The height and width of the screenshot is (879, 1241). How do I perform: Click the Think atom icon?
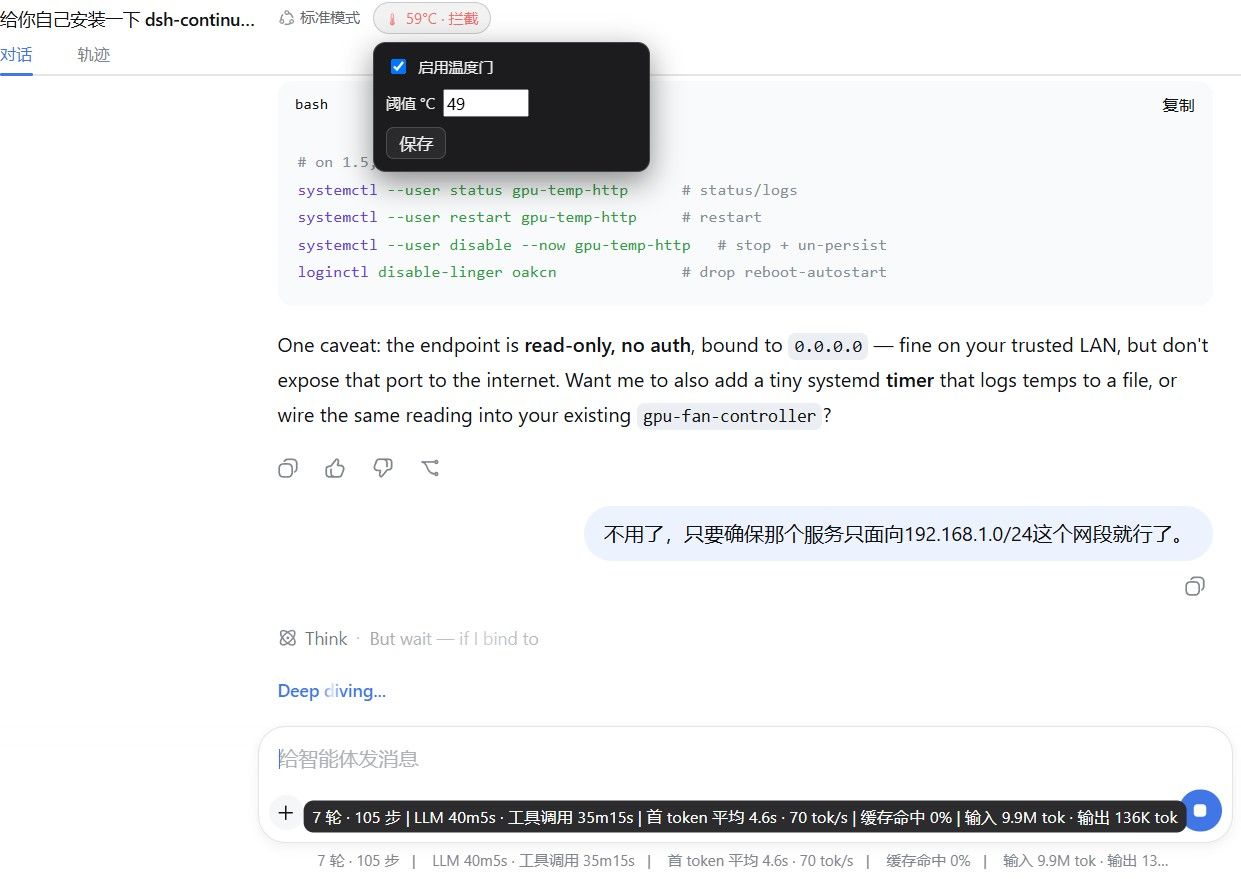tap(288, 638)
